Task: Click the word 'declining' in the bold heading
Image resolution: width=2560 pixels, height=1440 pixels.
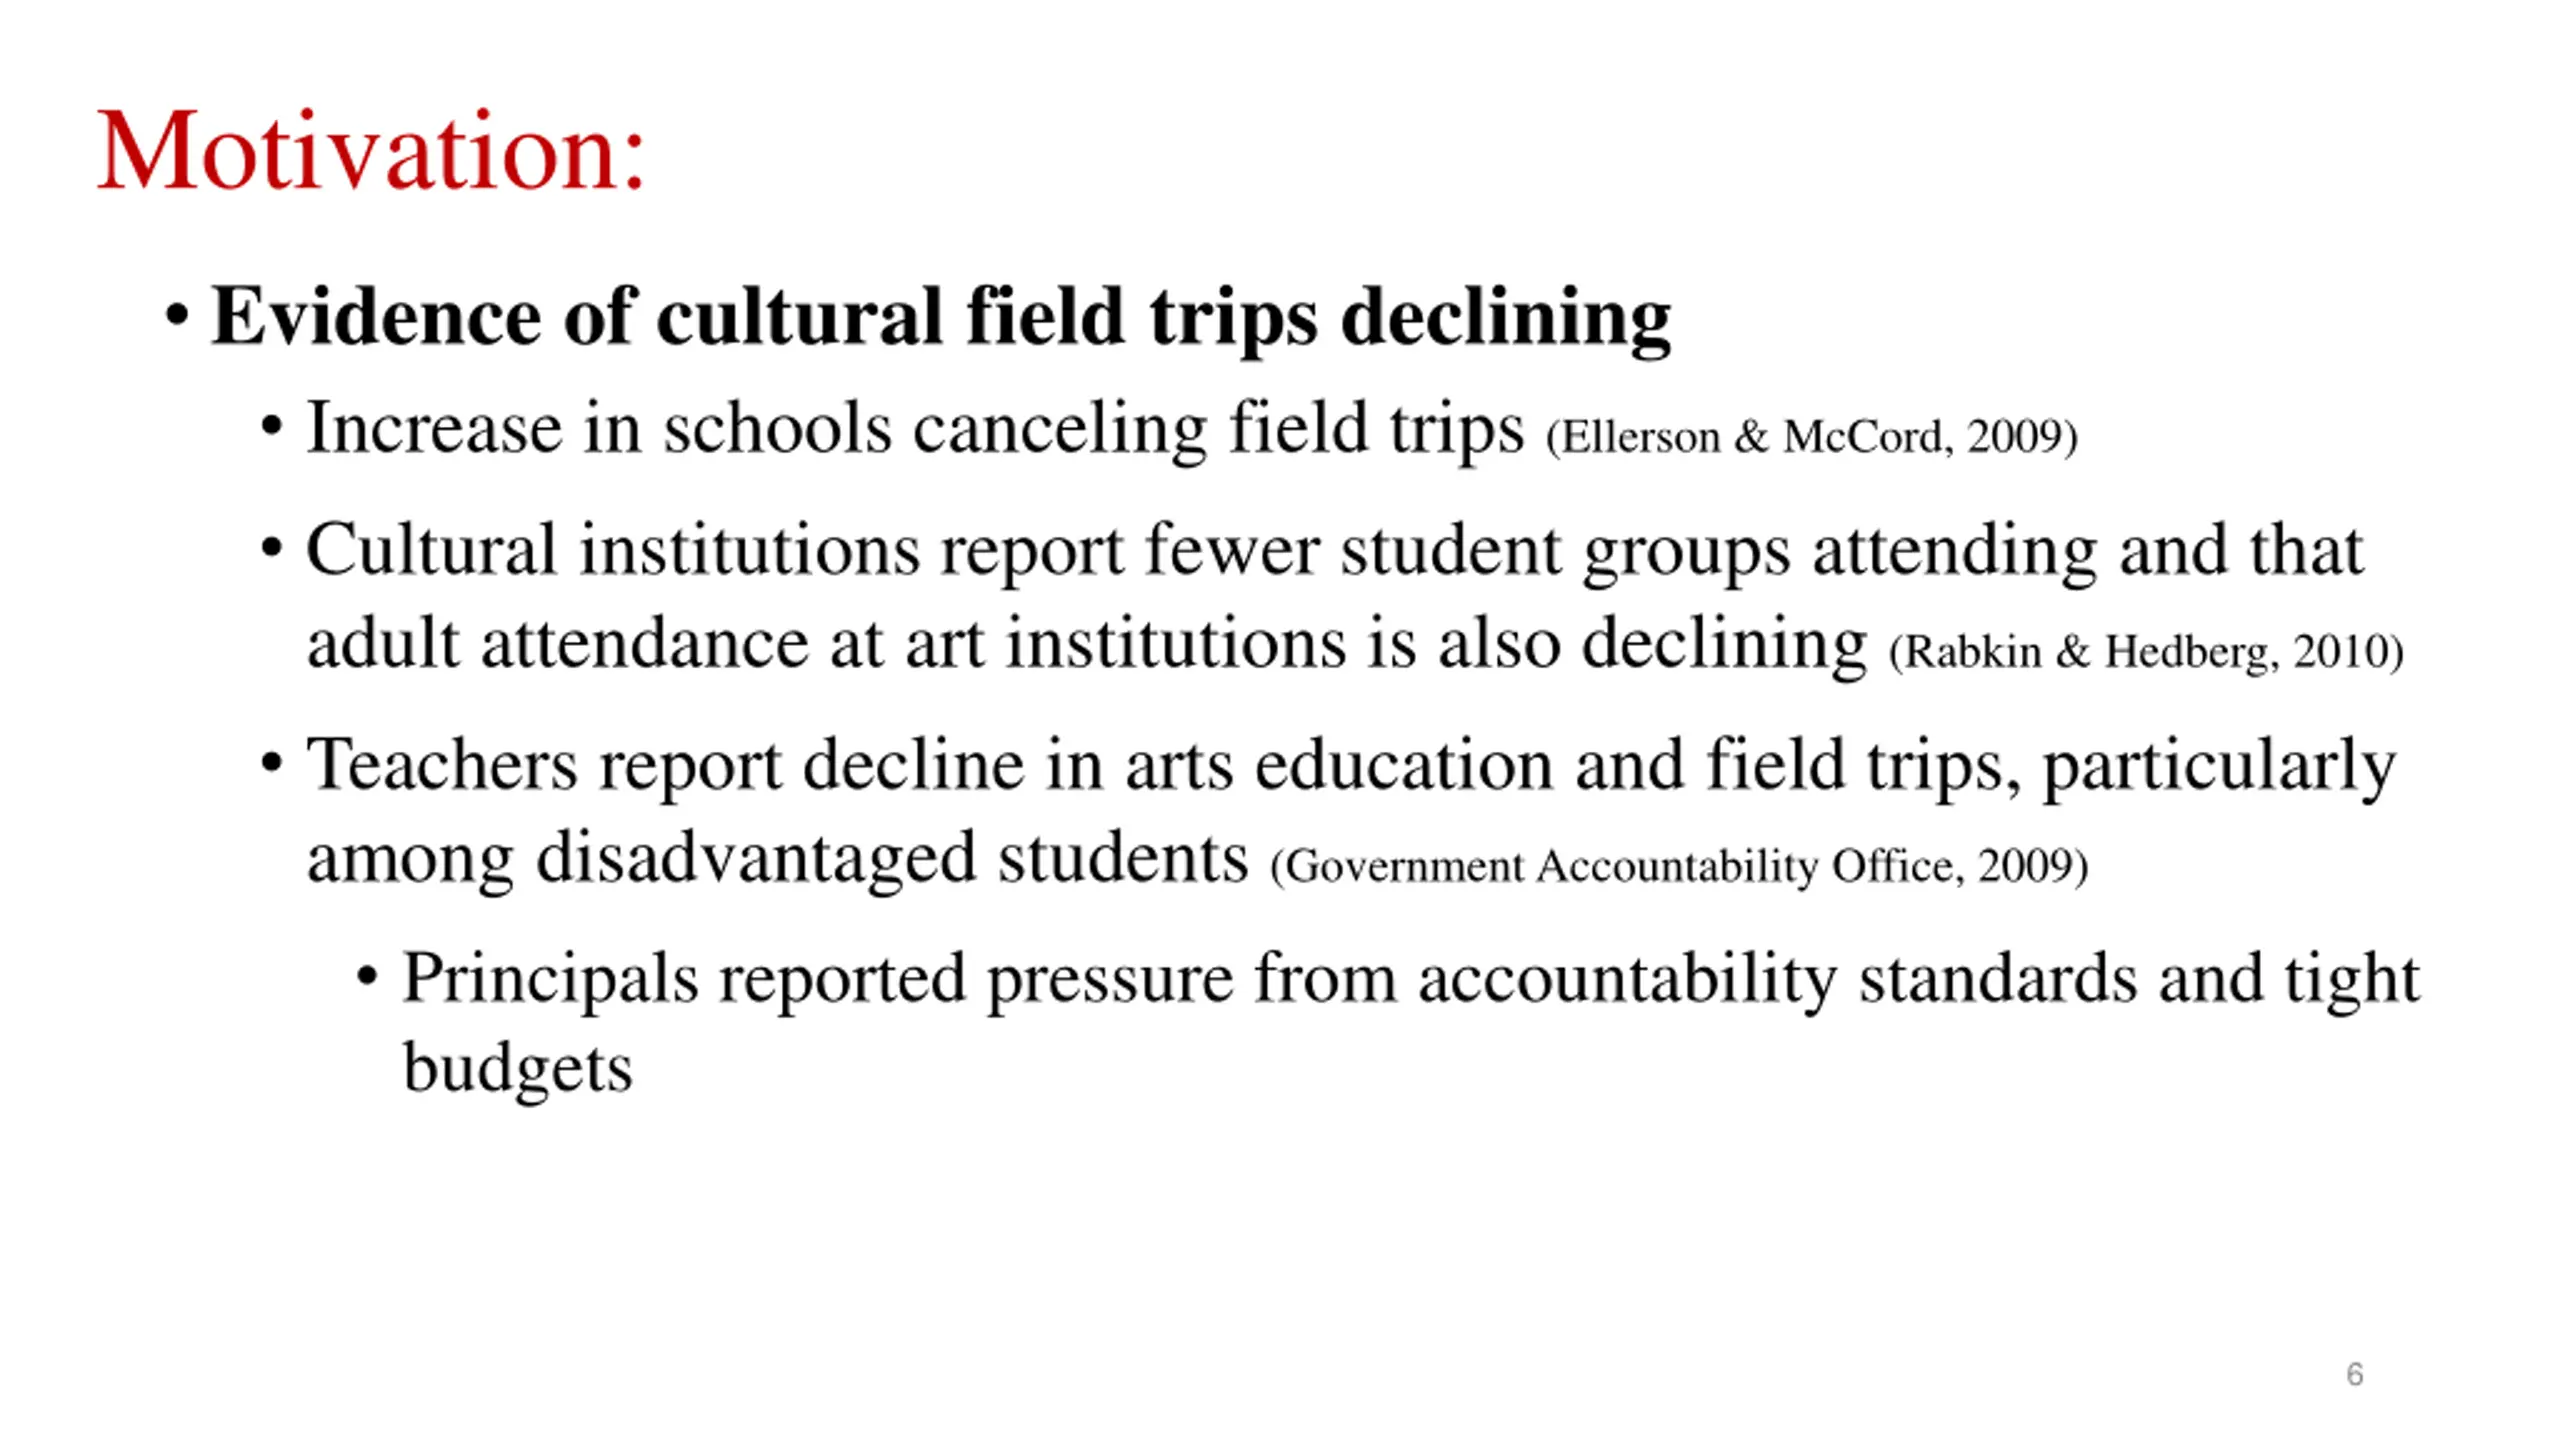Action: click(x=1506, y=319)
